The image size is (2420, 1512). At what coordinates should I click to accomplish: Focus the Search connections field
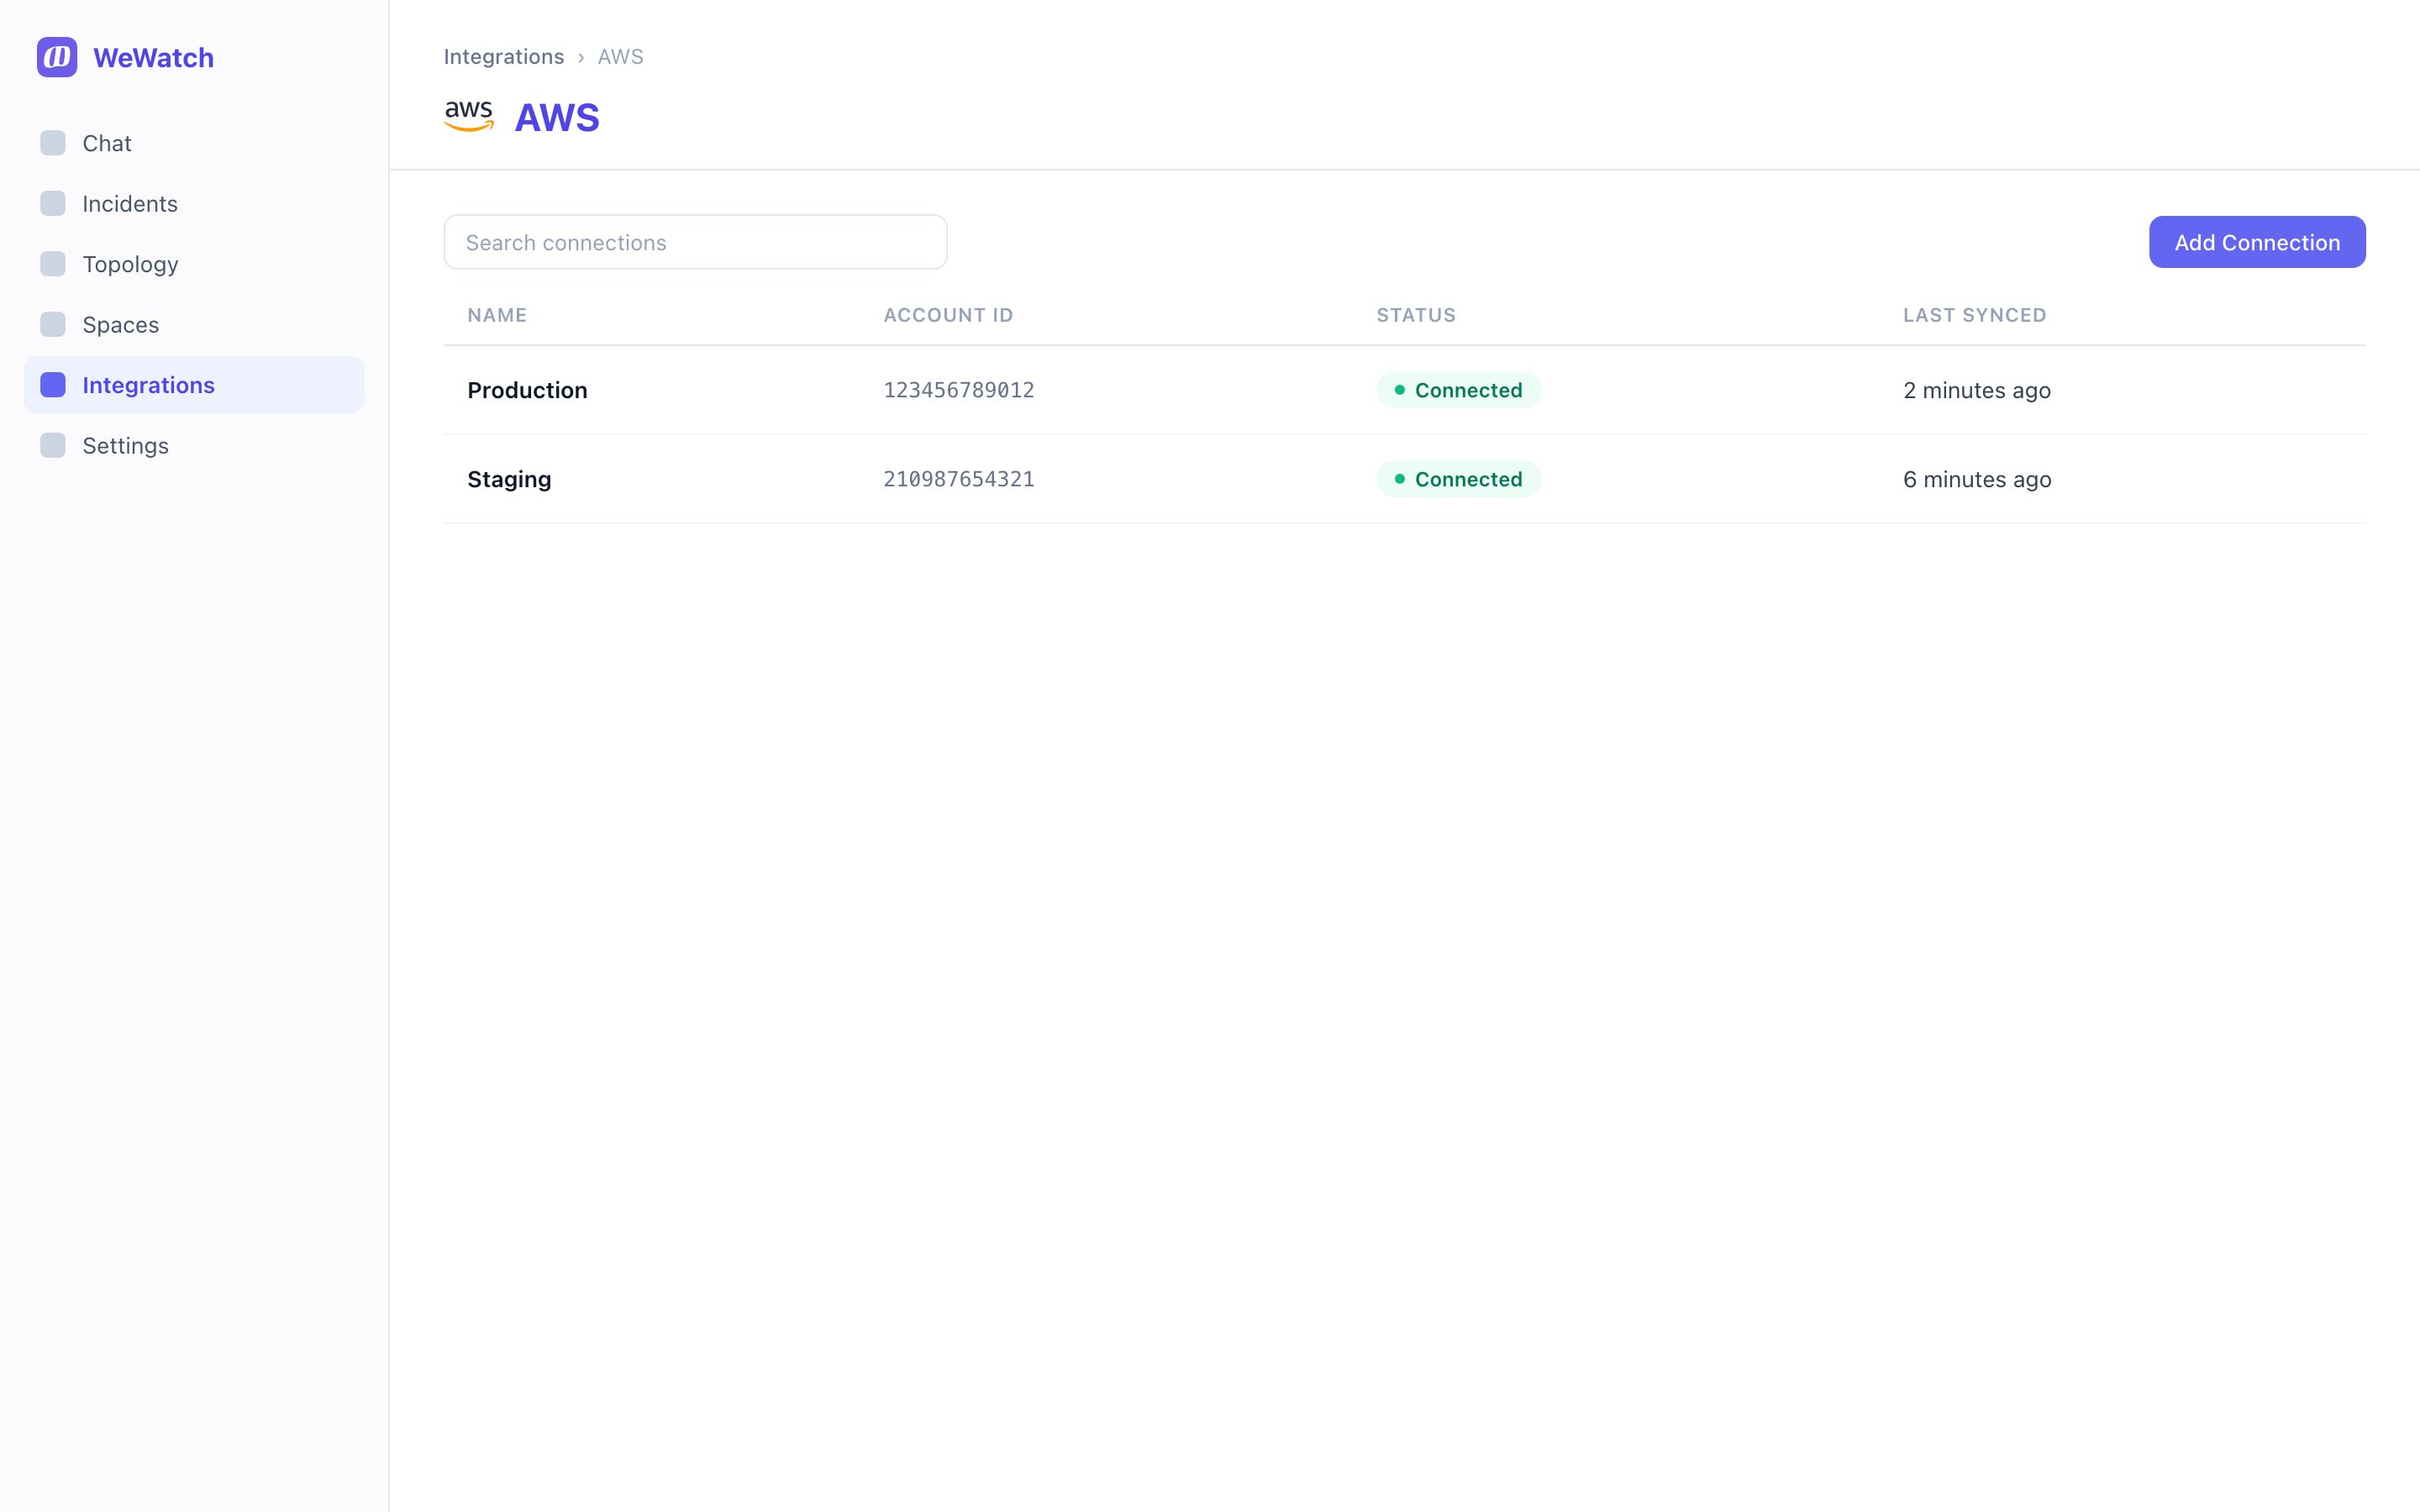pyautogui.click(x=695, y=242)
